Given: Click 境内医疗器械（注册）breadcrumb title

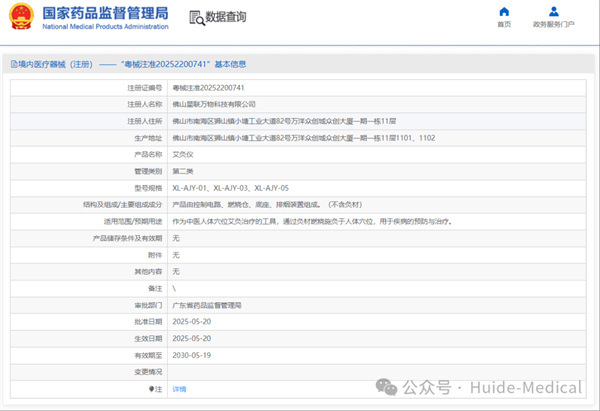Looking at the screenshot, I should (55, 64).
